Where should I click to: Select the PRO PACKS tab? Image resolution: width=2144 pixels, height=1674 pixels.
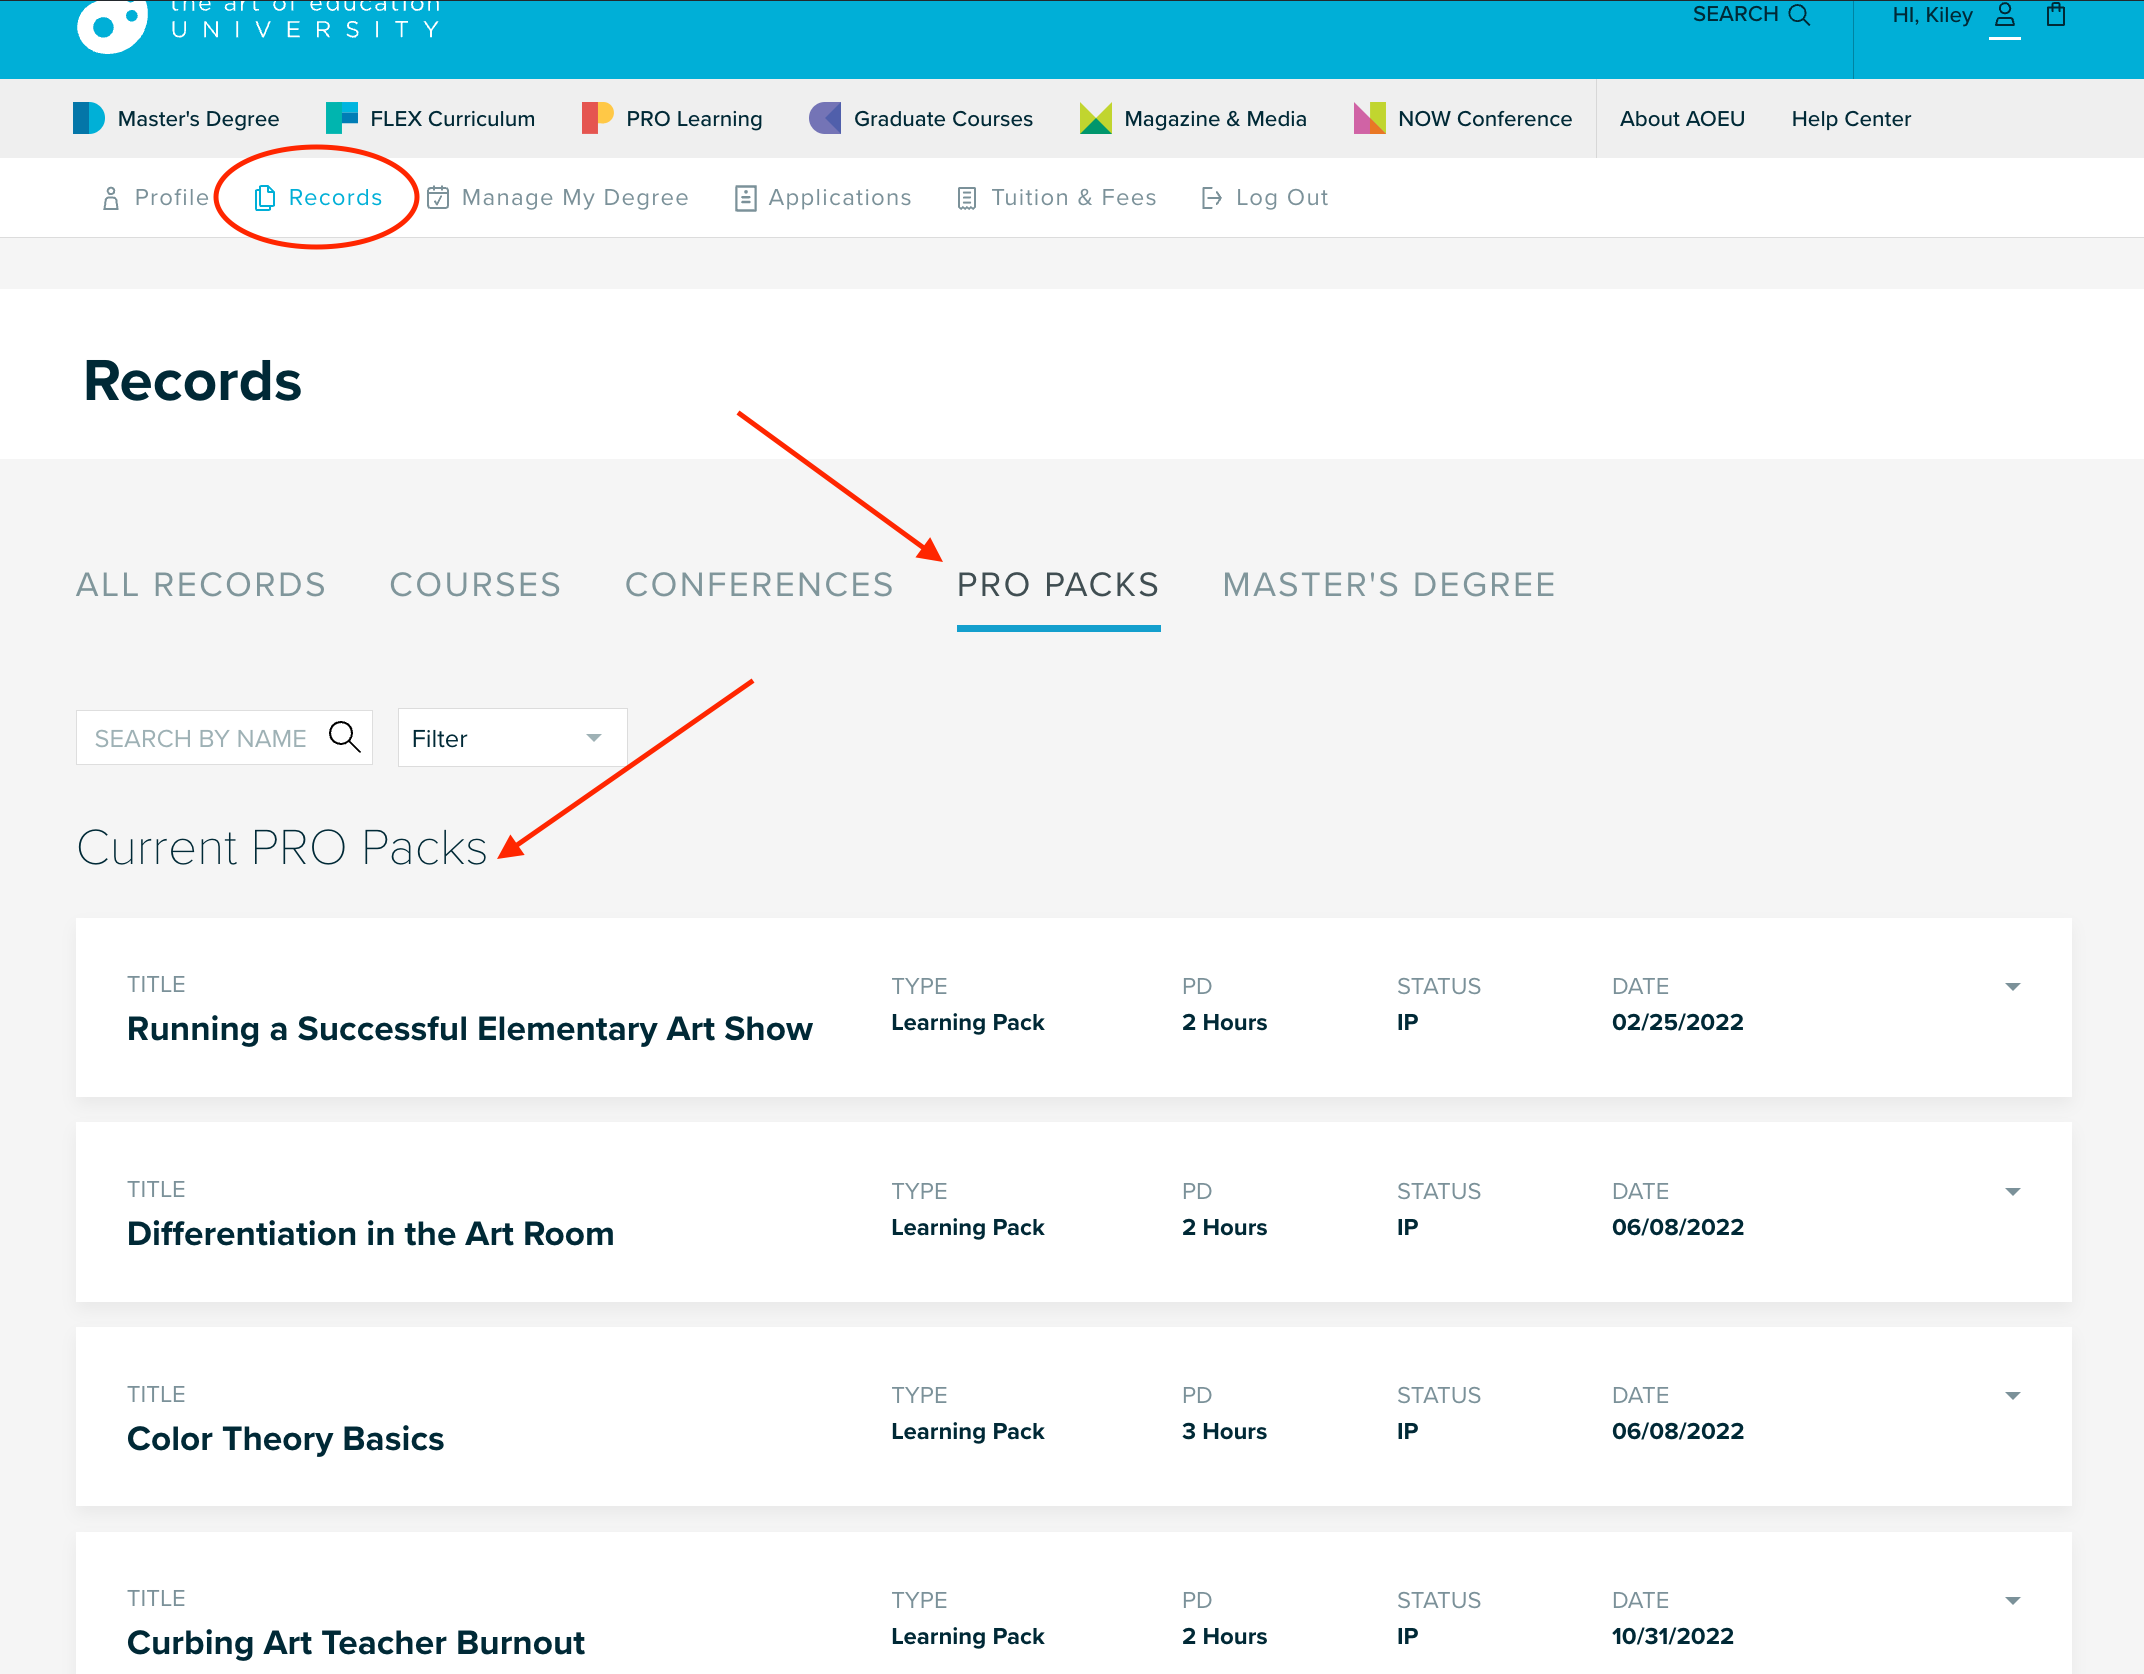[x=1058, y=584]
